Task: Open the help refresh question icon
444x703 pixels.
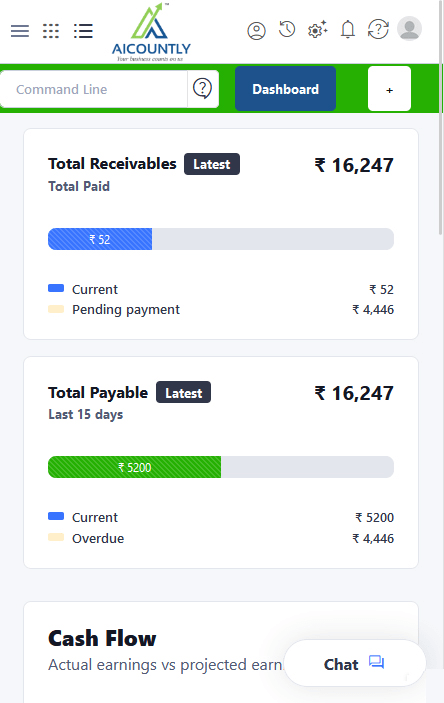Action: 378,30
